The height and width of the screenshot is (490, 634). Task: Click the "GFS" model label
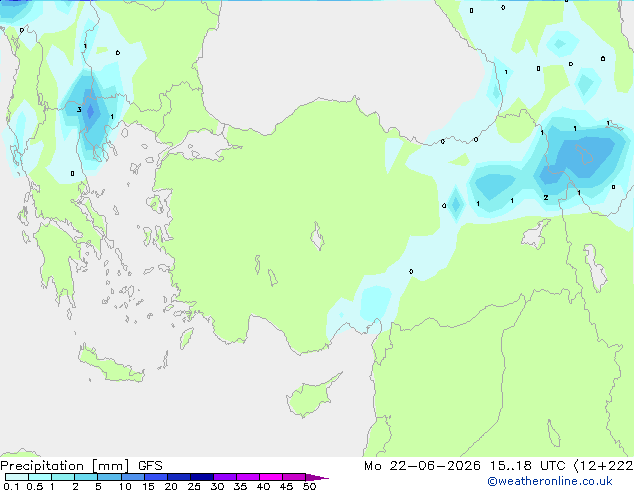150,466
